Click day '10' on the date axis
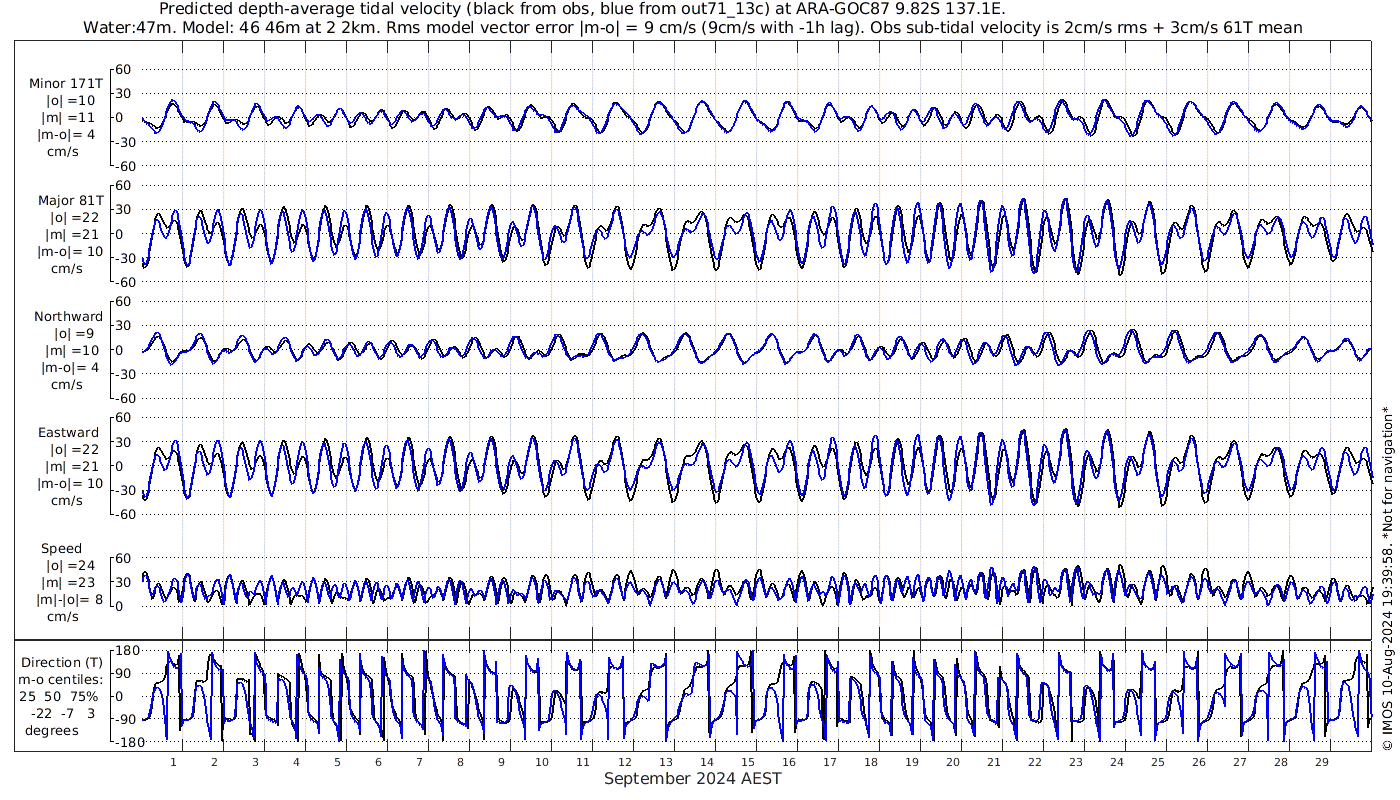The width and height of the screenshot is (1400, 800). 543,762
